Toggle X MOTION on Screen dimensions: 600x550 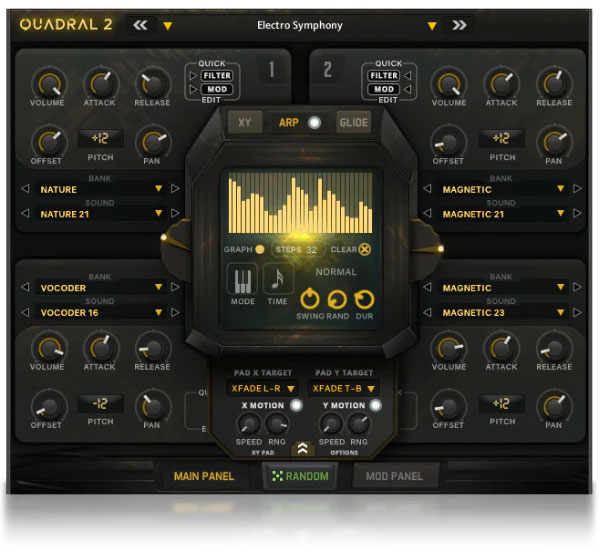296,405
